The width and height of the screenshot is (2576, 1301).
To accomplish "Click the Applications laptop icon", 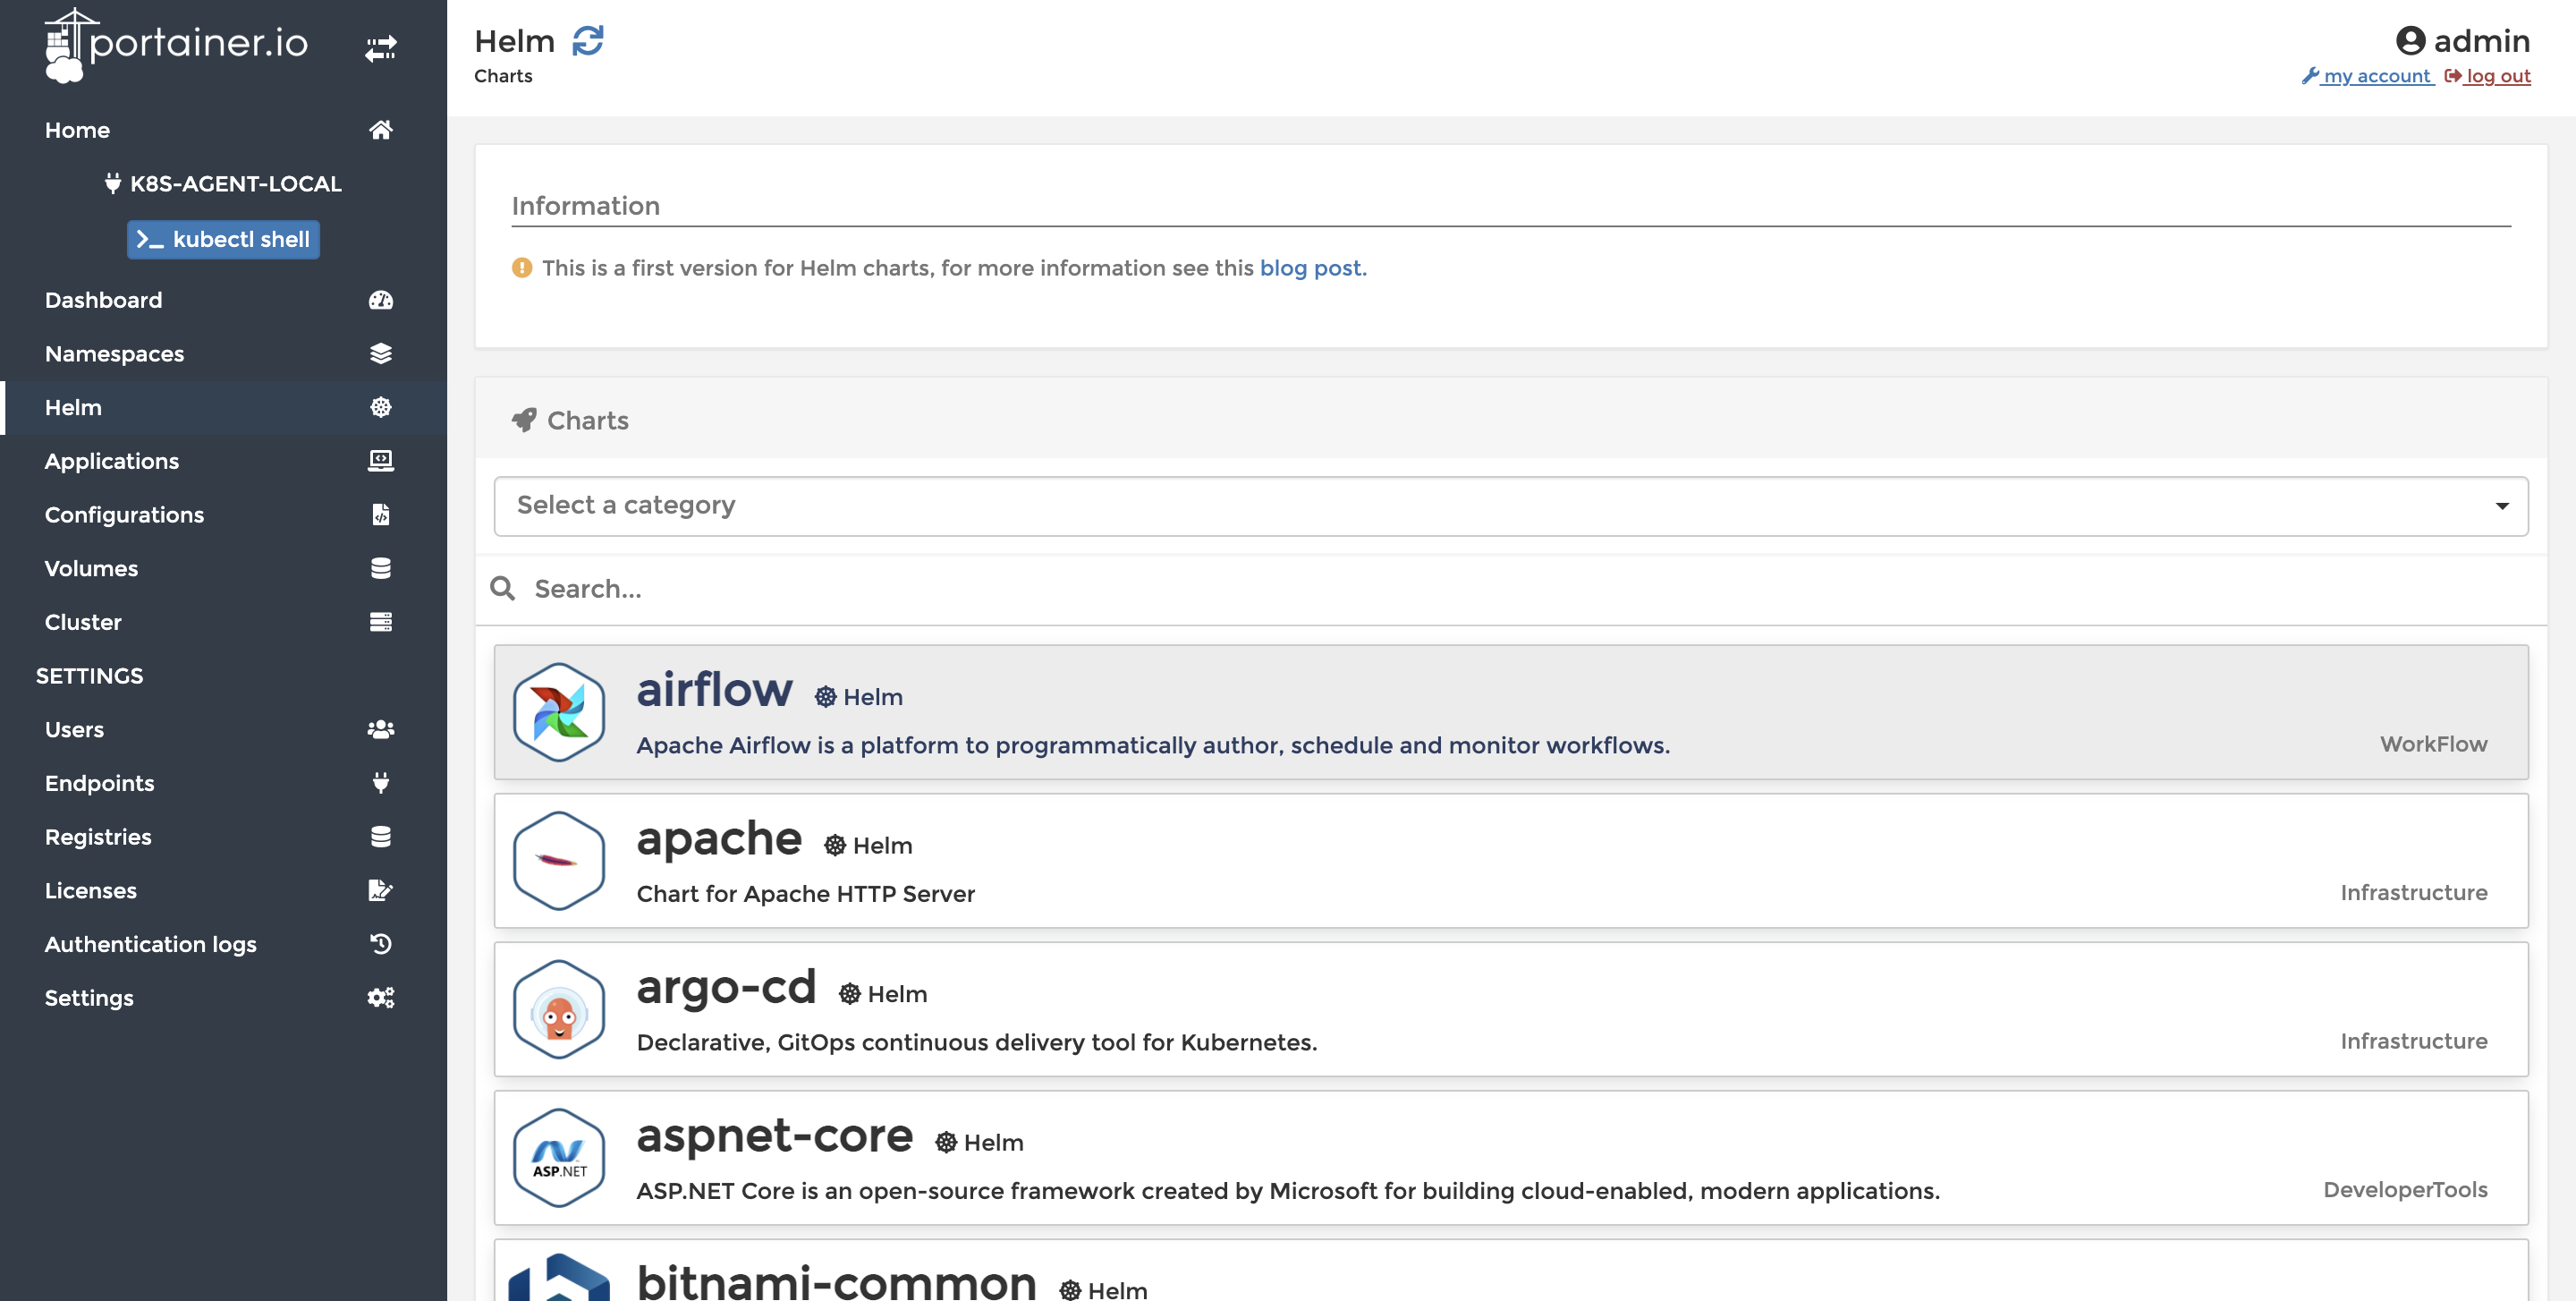I will pyautogui.click(x=380, y=461).
